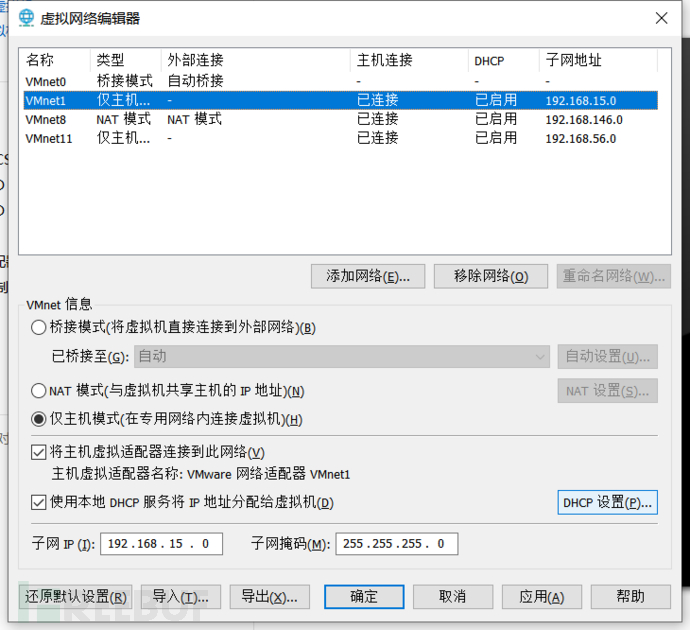
Task: Click 自动桥接 cell of VMnet0
Action: pyautogui.click(x=195, y=81)
